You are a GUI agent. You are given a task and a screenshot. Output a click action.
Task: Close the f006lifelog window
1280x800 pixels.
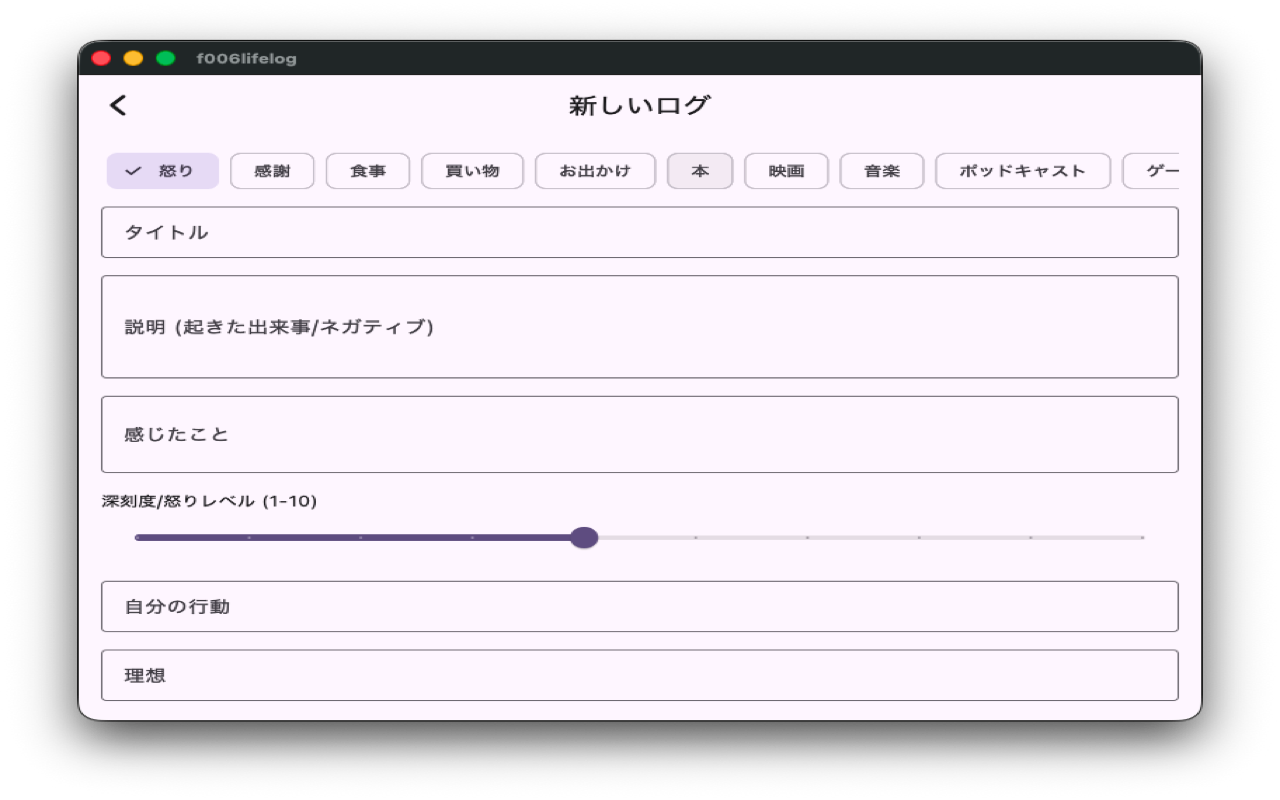(x=101, y=59)
